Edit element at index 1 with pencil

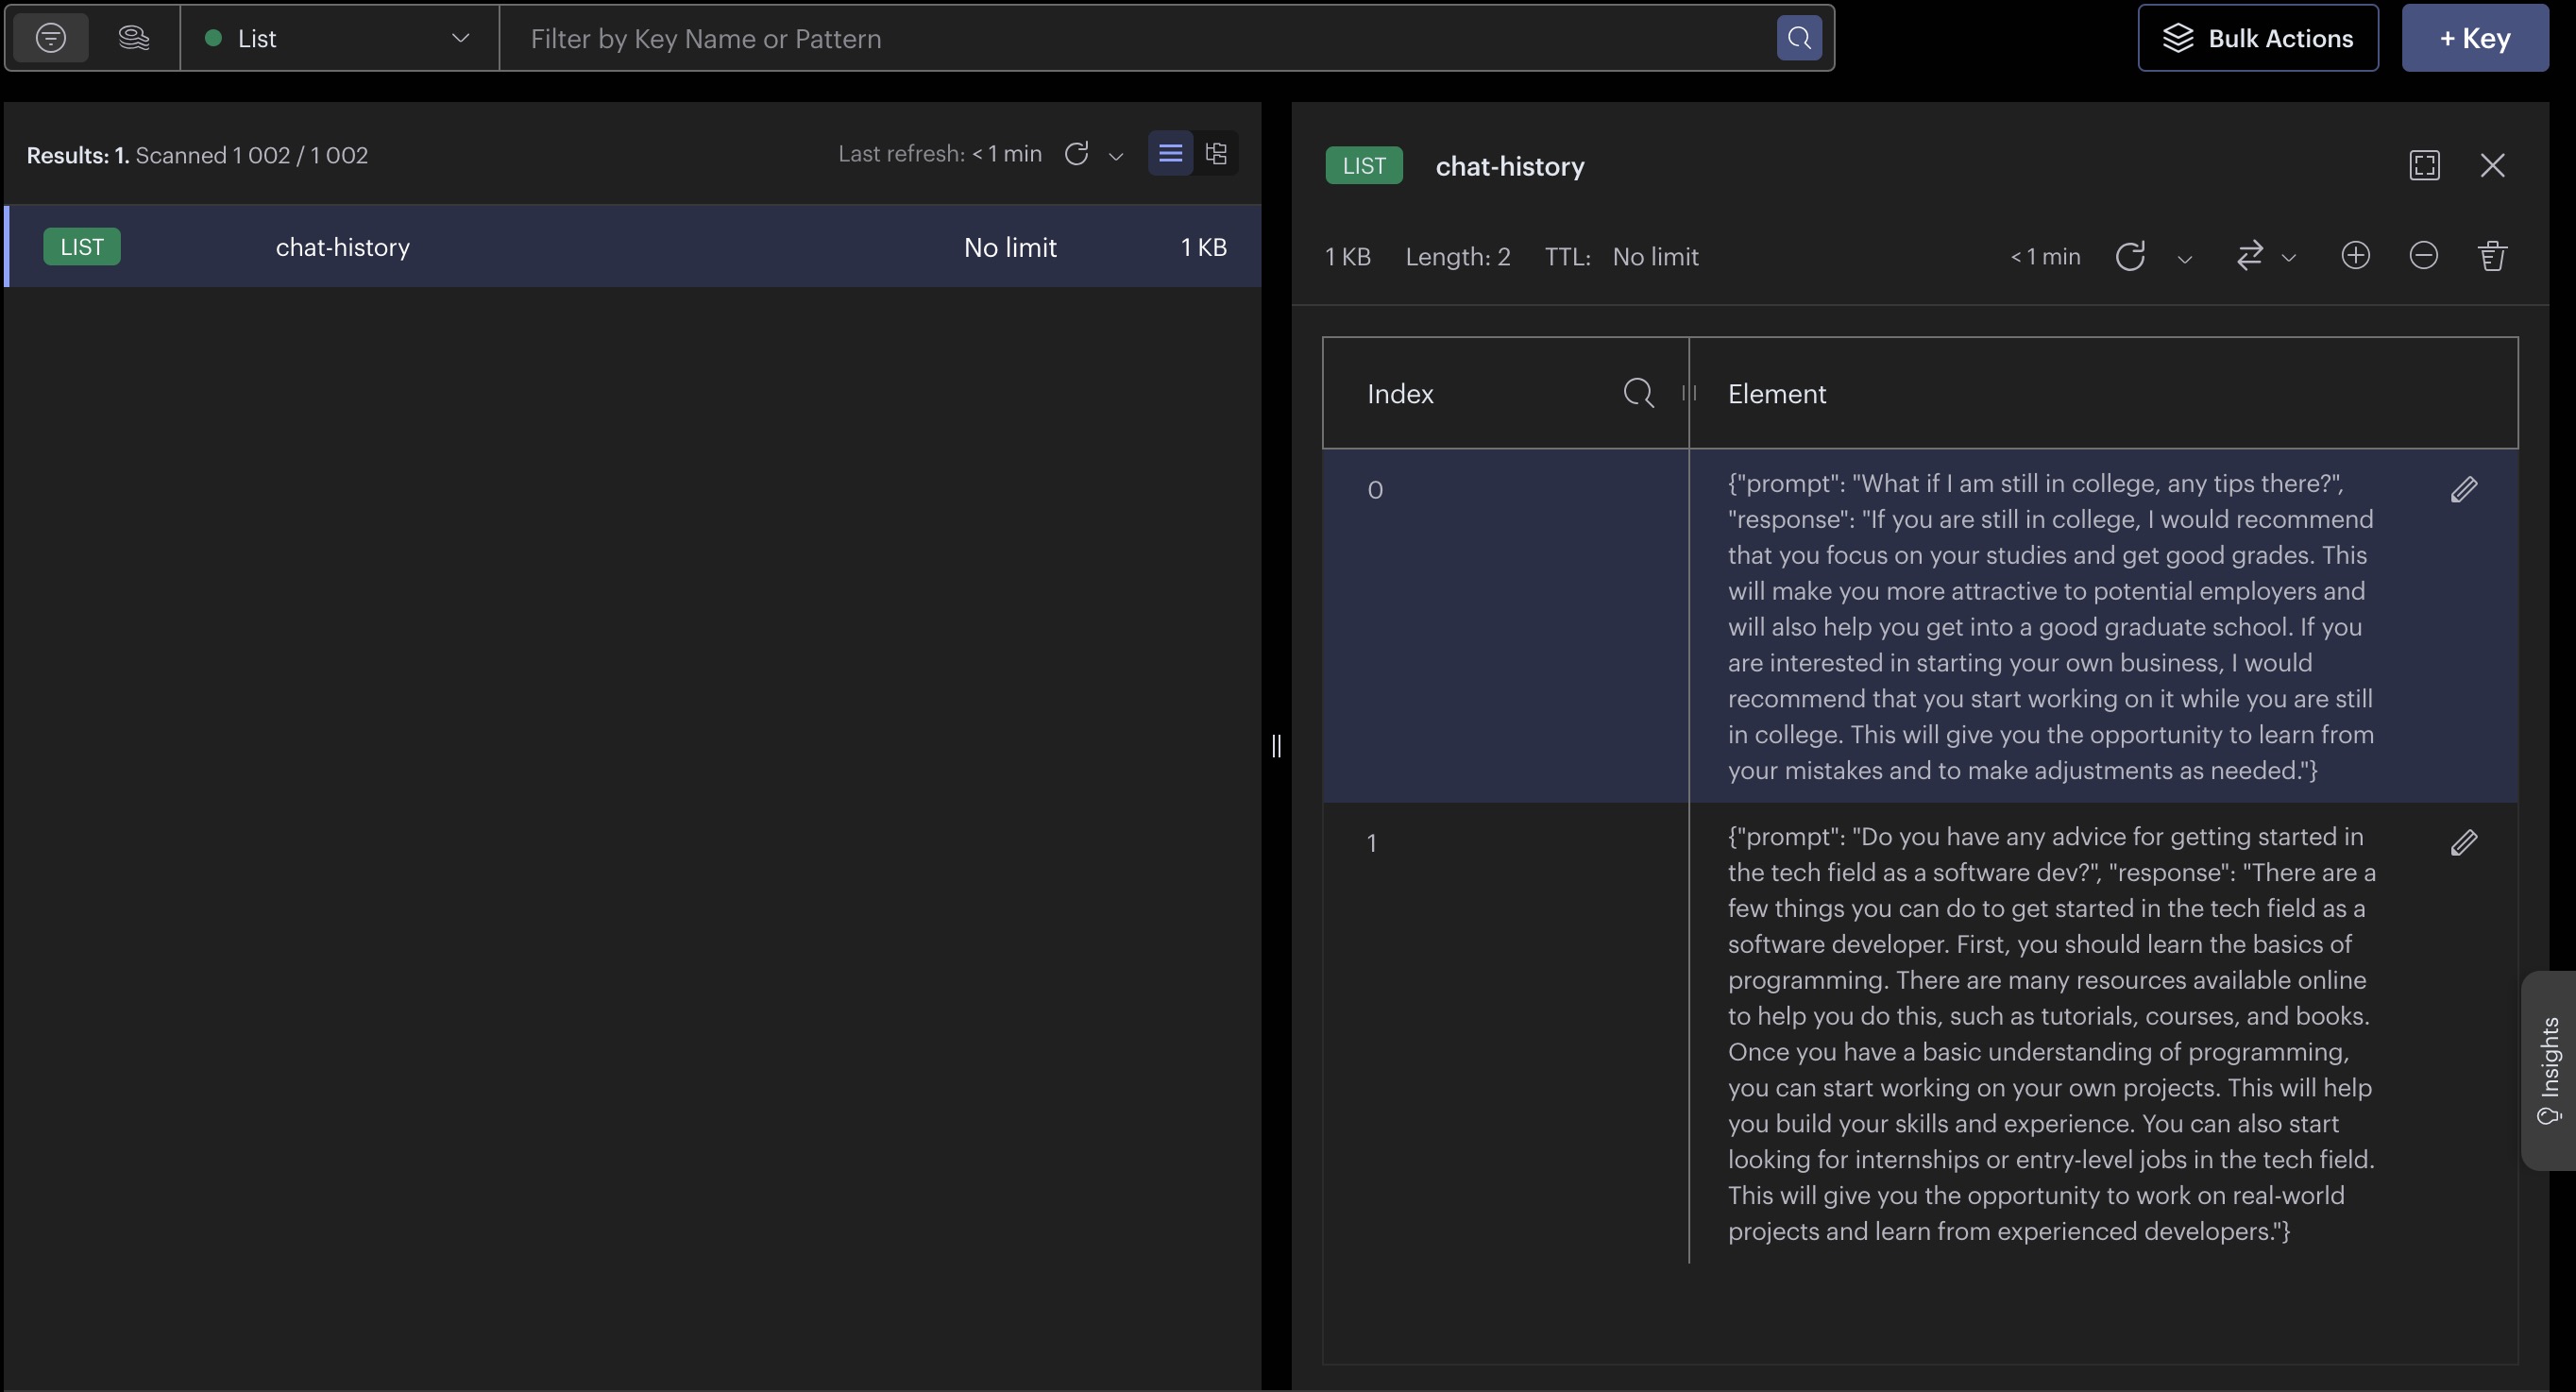pos(2464,843)
